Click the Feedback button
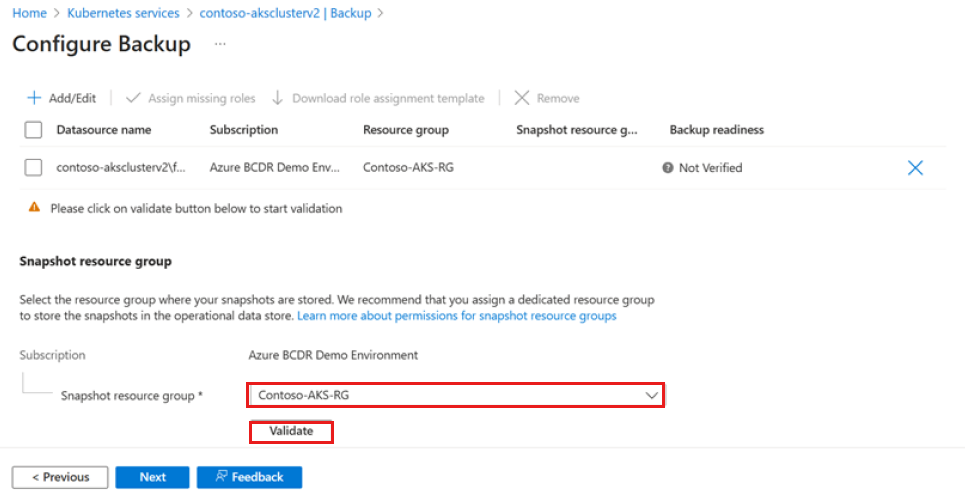965x502 pixels. click(x=249, y=477)
